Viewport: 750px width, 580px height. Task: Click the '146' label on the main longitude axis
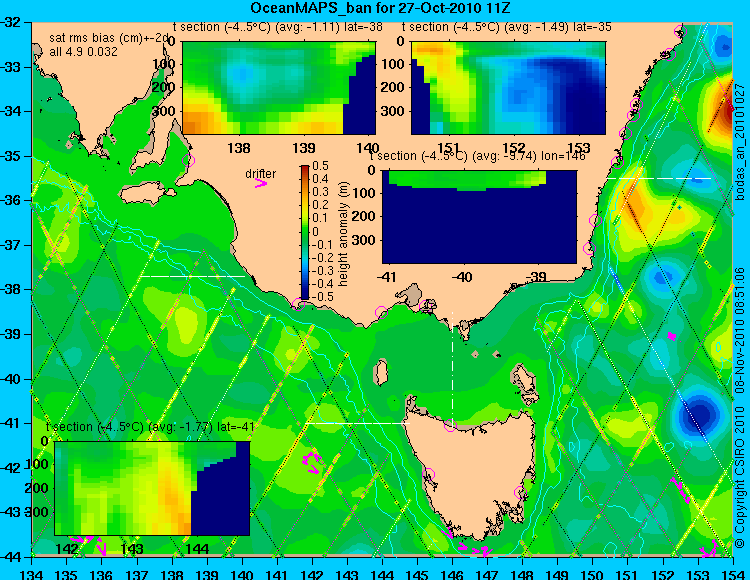click(452, 574)
